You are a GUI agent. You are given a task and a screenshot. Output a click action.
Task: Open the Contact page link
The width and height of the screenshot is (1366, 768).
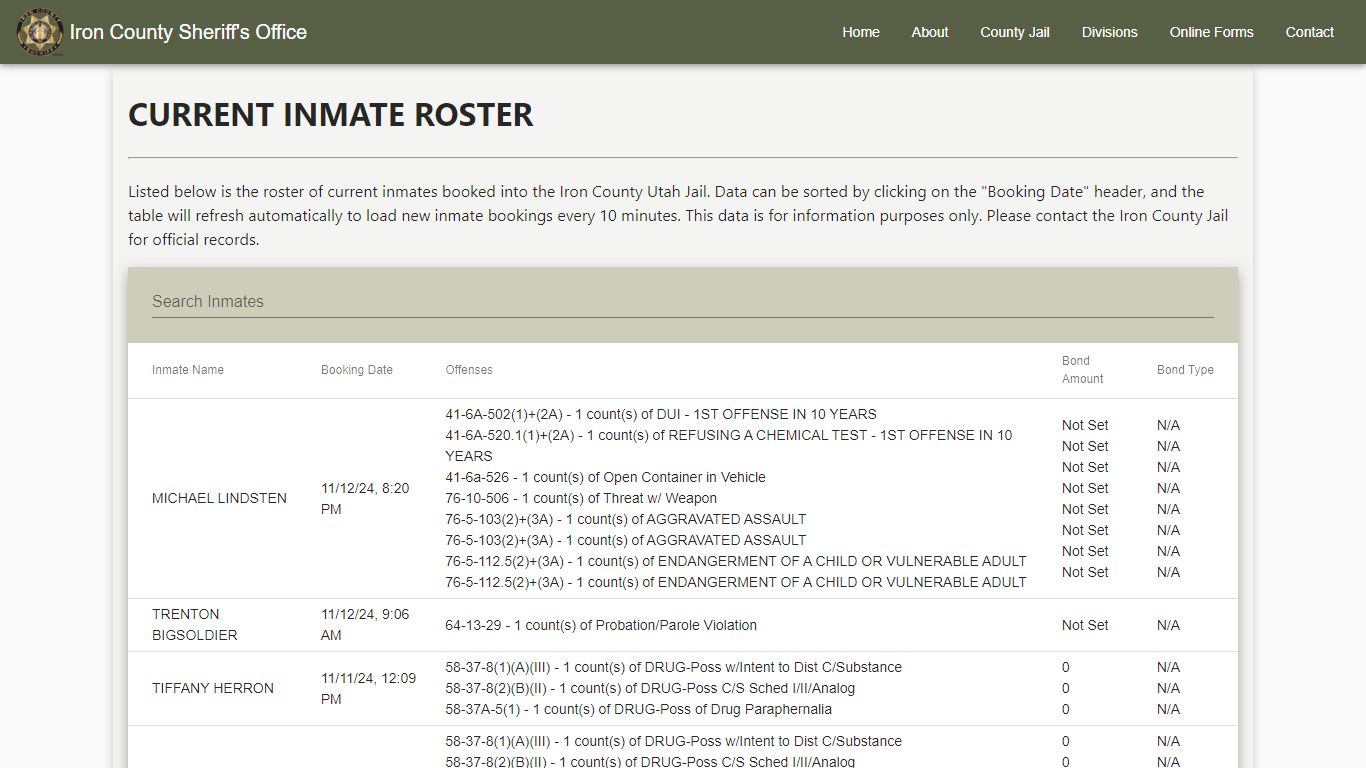point(1310,32)
